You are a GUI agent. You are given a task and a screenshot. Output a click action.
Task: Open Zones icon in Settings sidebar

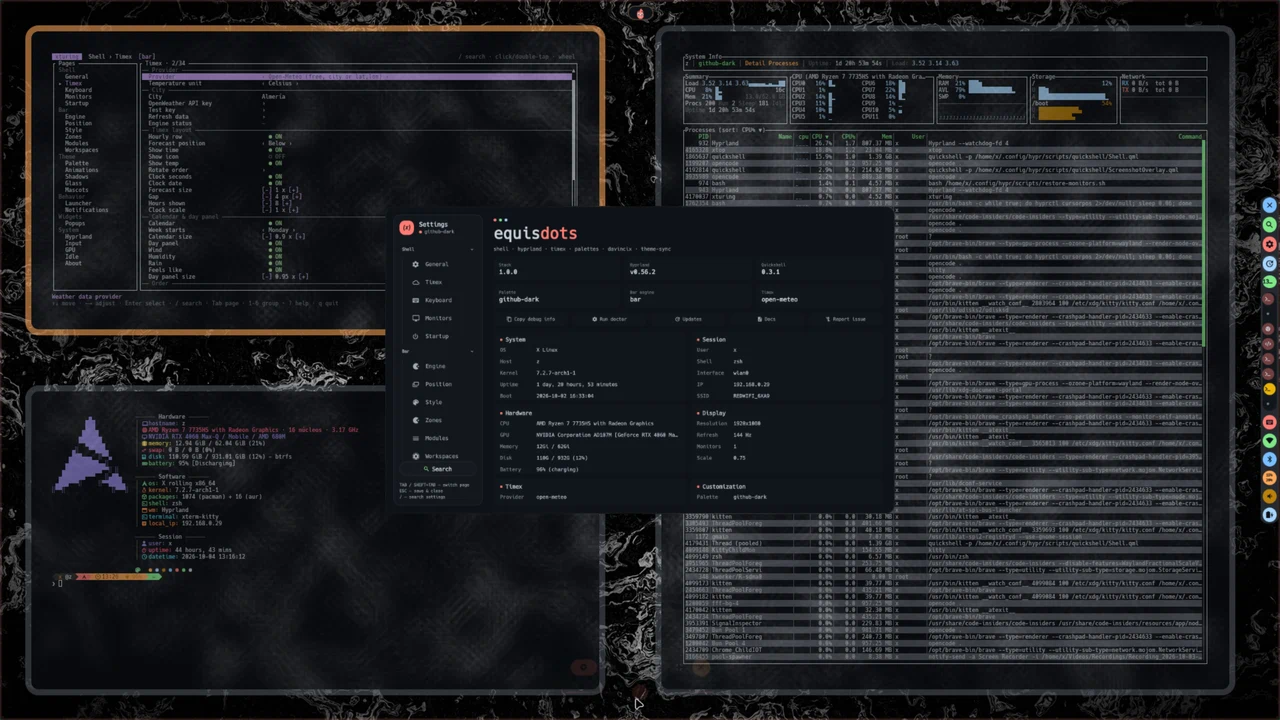416,420
